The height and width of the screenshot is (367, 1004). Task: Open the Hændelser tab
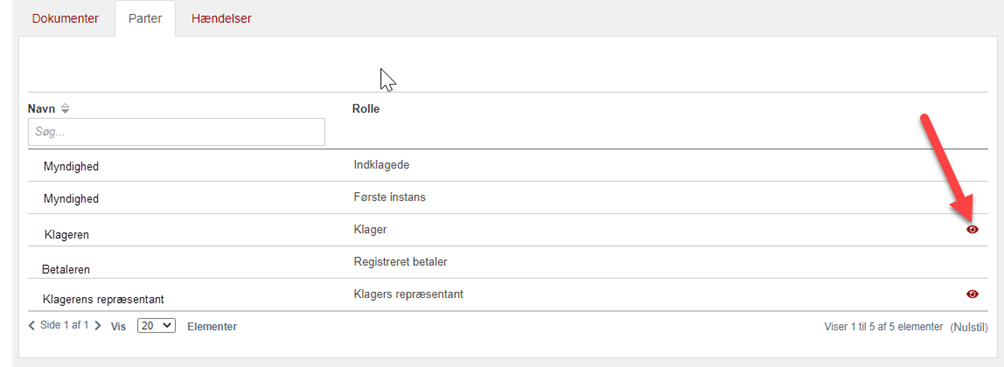click(x=221, y=19)
